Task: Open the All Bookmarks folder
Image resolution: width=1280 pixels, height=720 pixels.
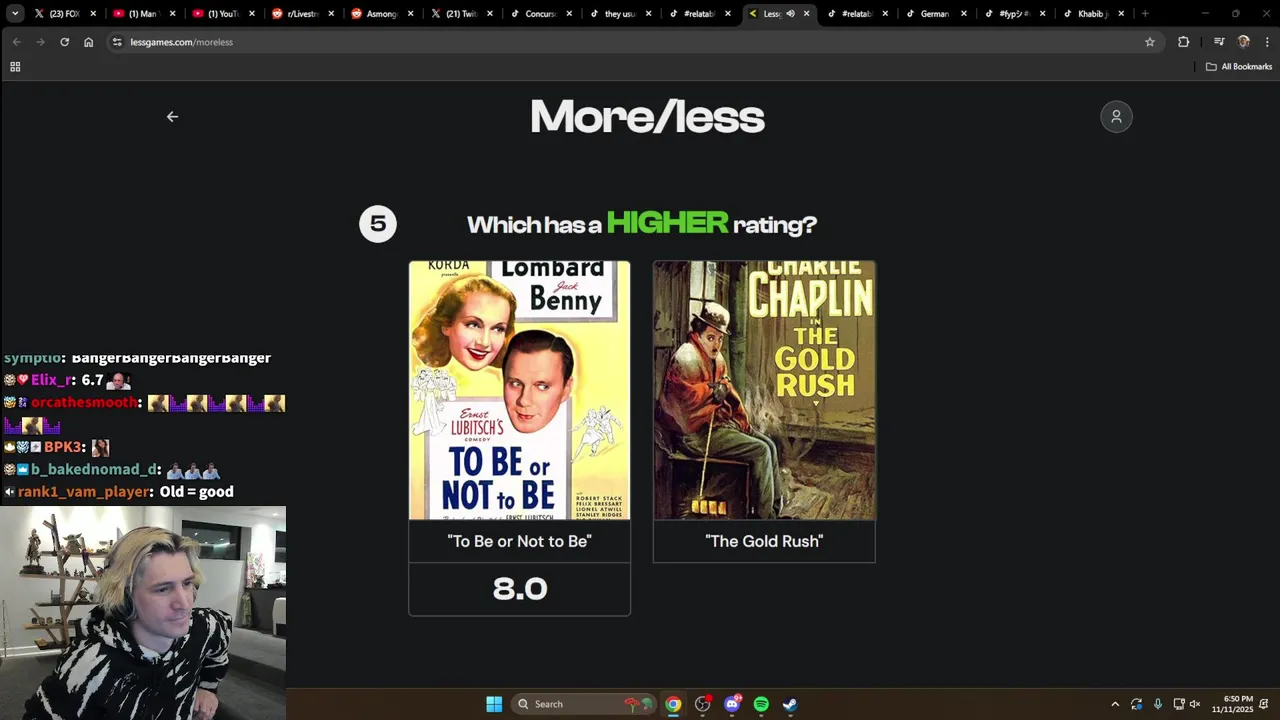Action: [1239, 67]
